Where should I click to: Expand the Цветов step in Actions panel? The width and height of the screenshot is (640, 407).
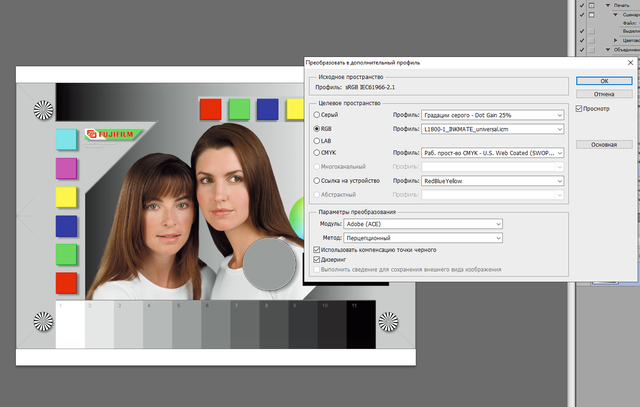click(x=616, y=40)
